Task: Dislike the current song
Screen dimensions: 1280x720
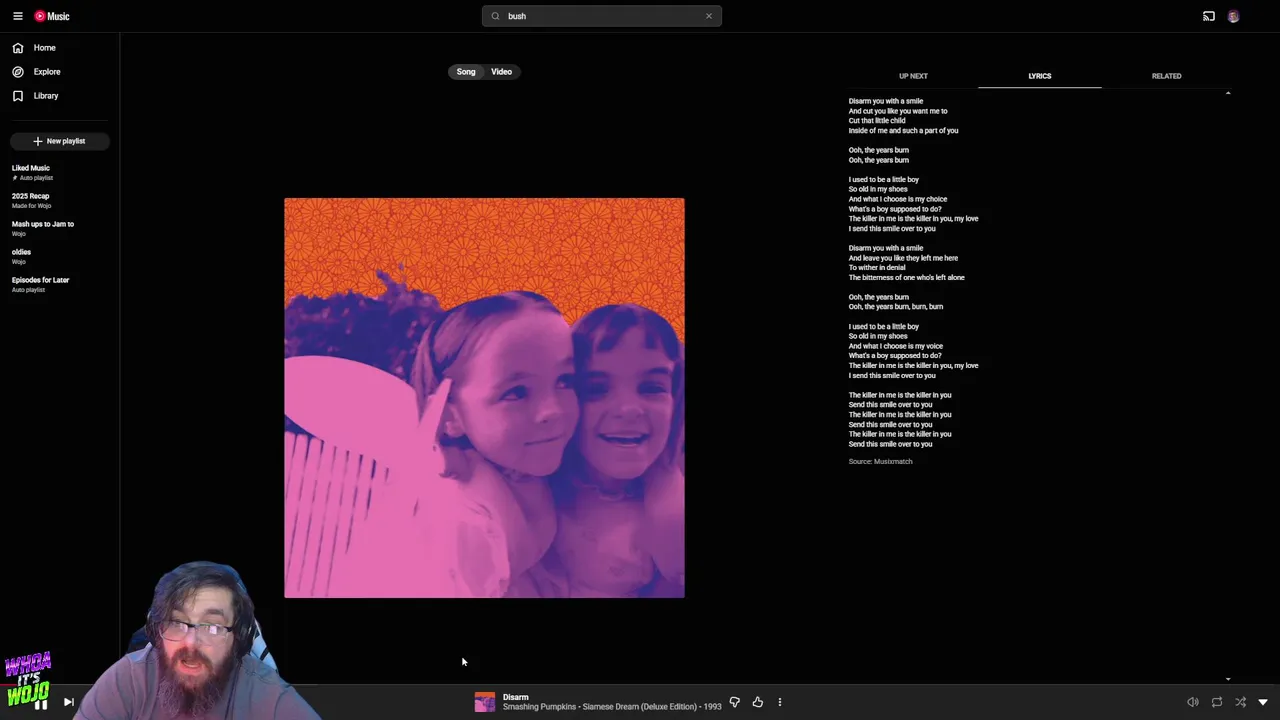Action: [x=734, y=702]
